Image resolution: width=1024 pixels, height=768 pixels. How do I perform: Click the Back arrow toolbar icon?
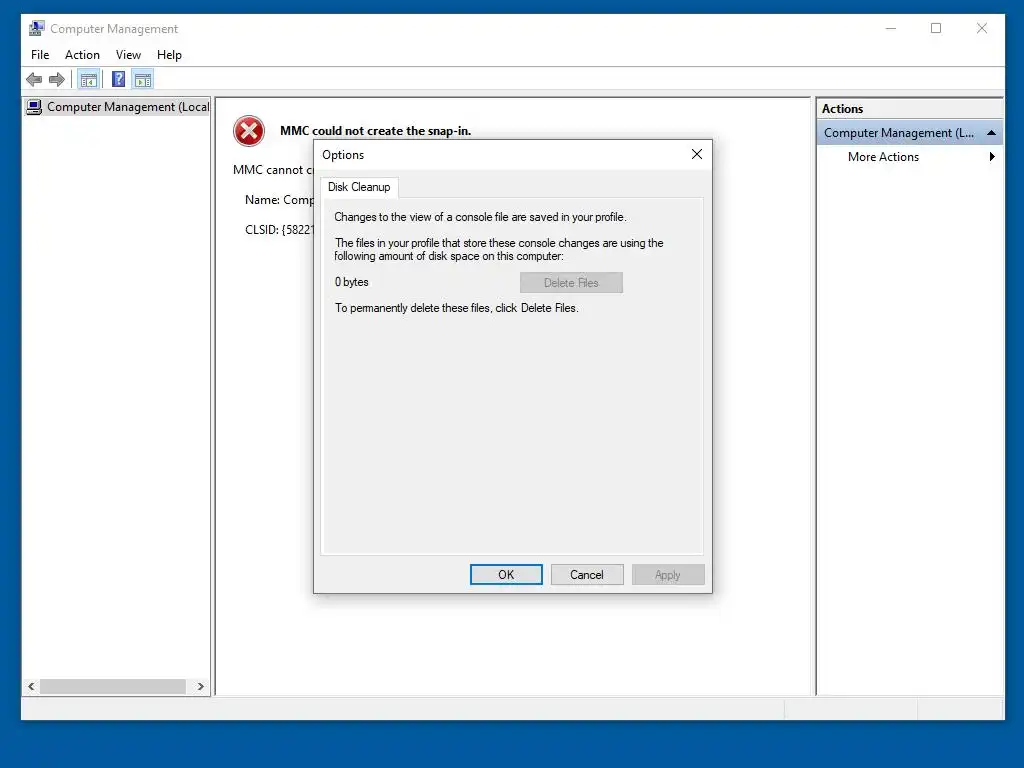[34, 80]
